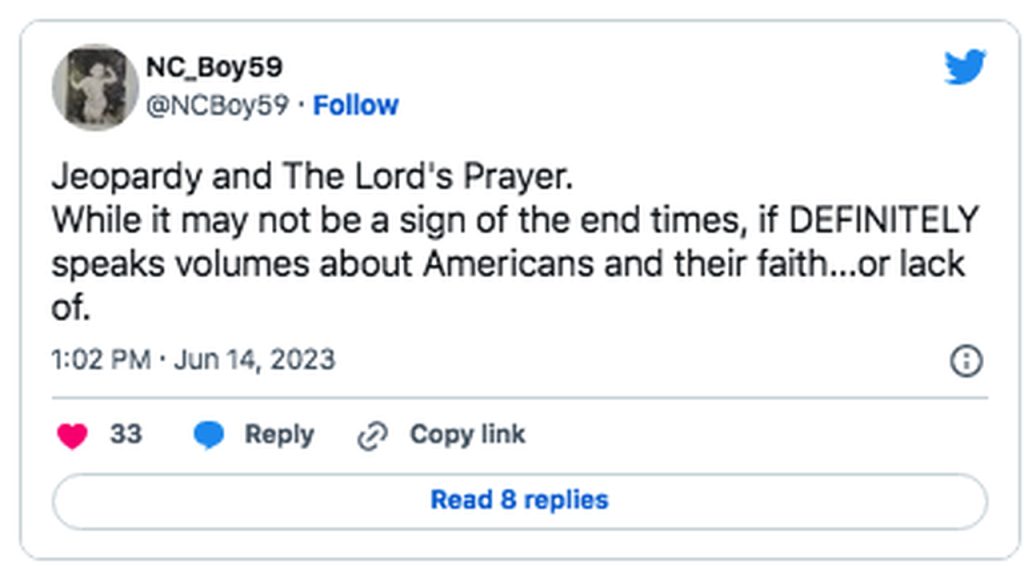Open the 1:02 PM time link
This screenshot has height=566, width=1024.
coord(101,360)
